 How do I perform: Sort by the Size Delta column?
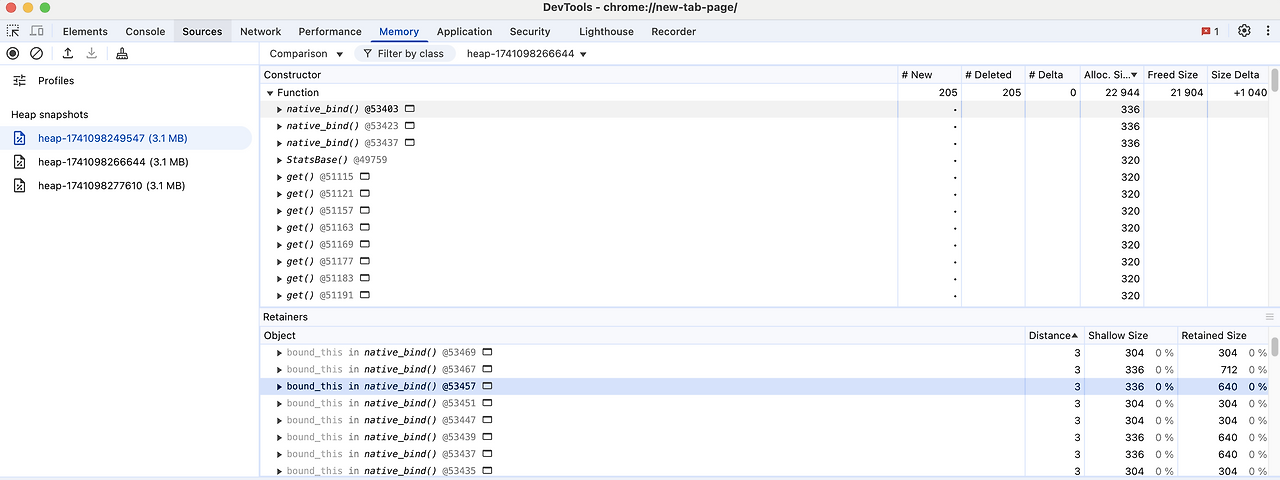pos(1238,75)
